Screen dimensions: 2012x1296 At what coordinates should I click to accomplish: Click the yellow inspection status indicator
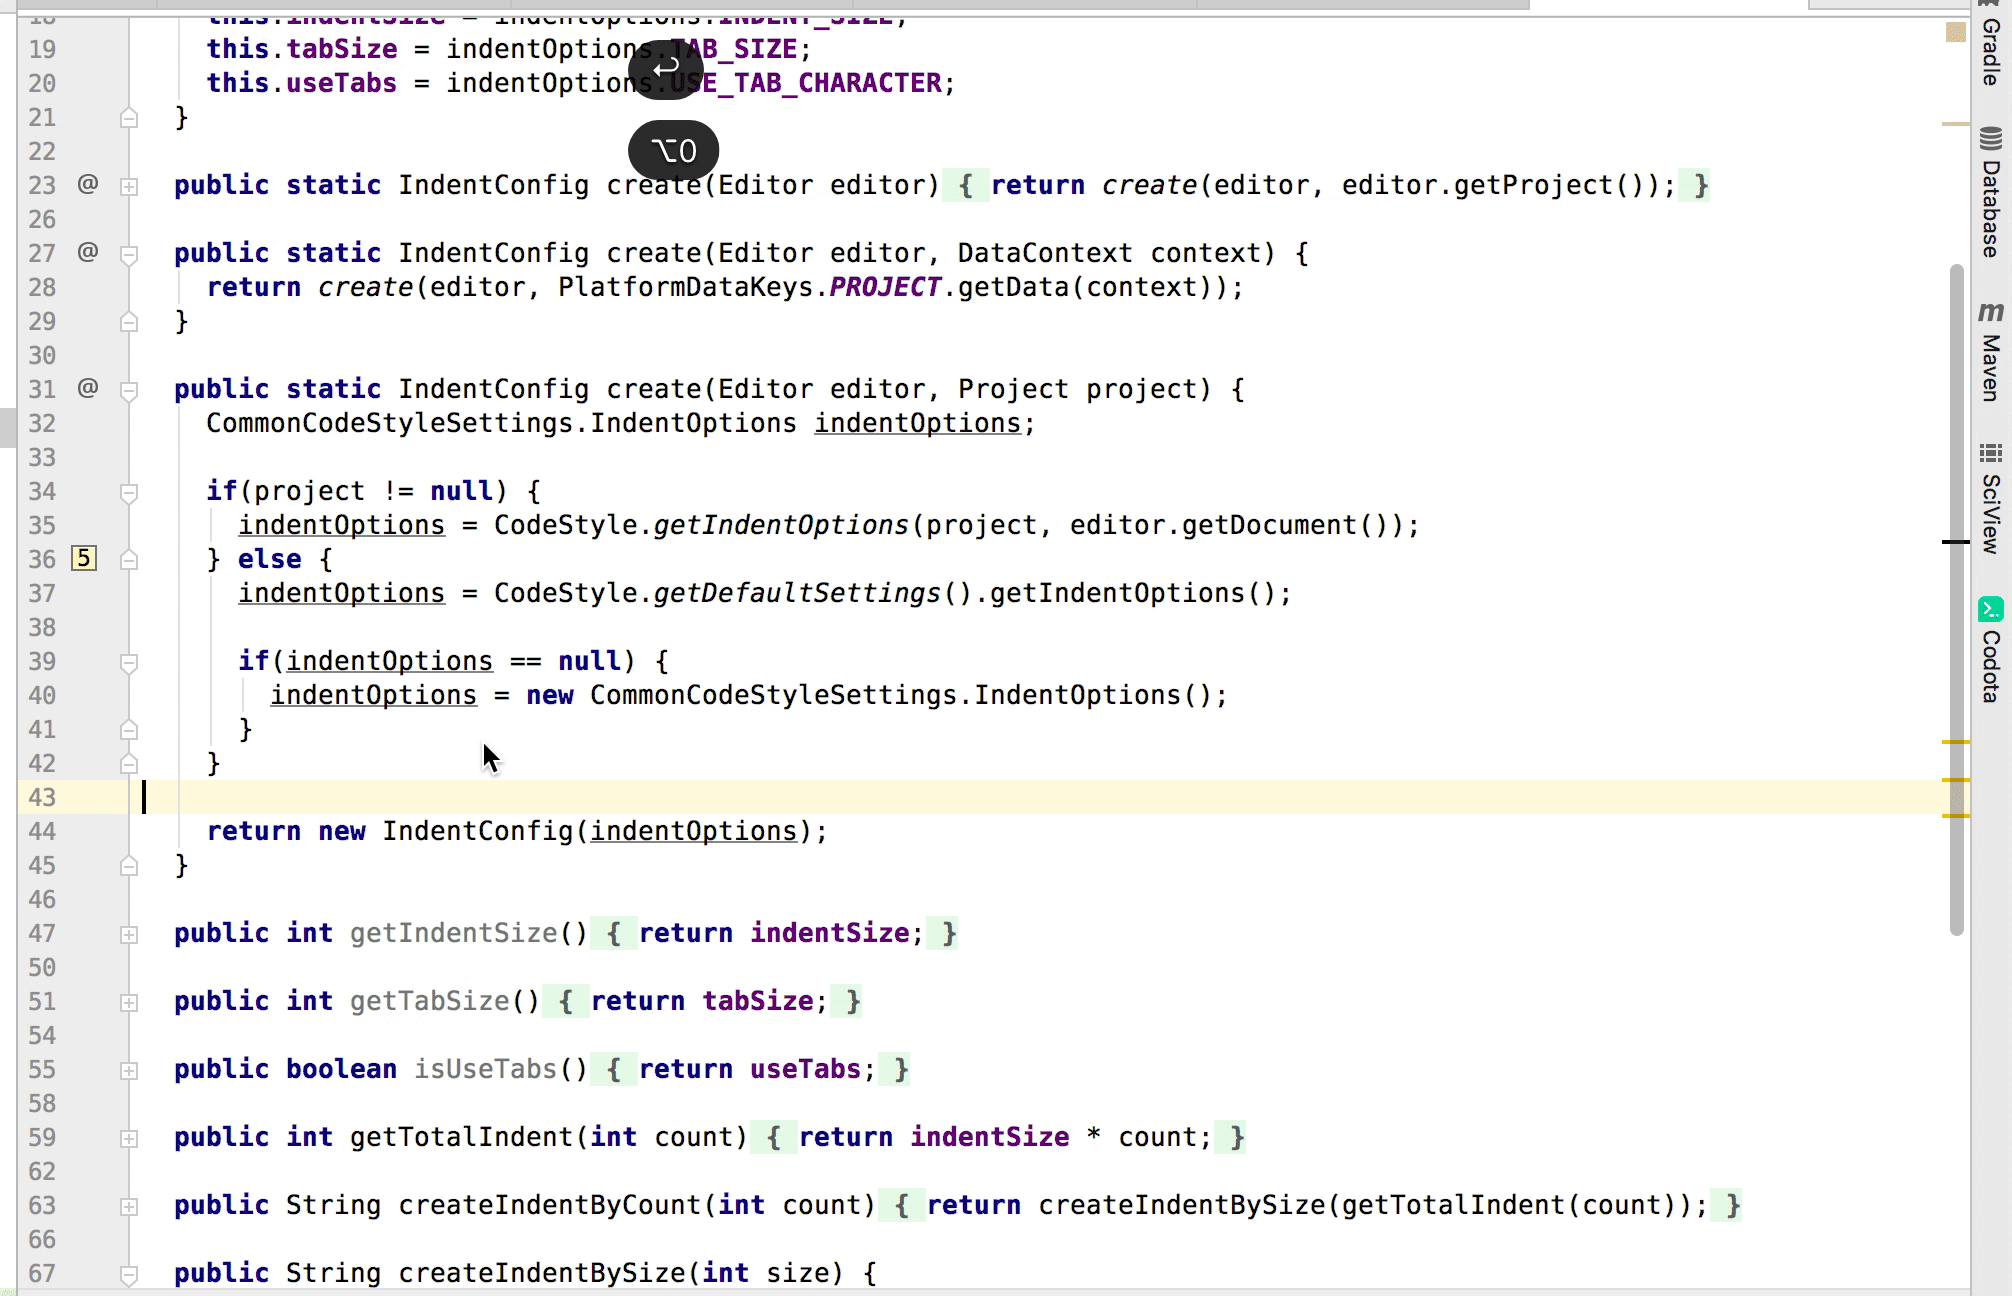pos(1956,33)
